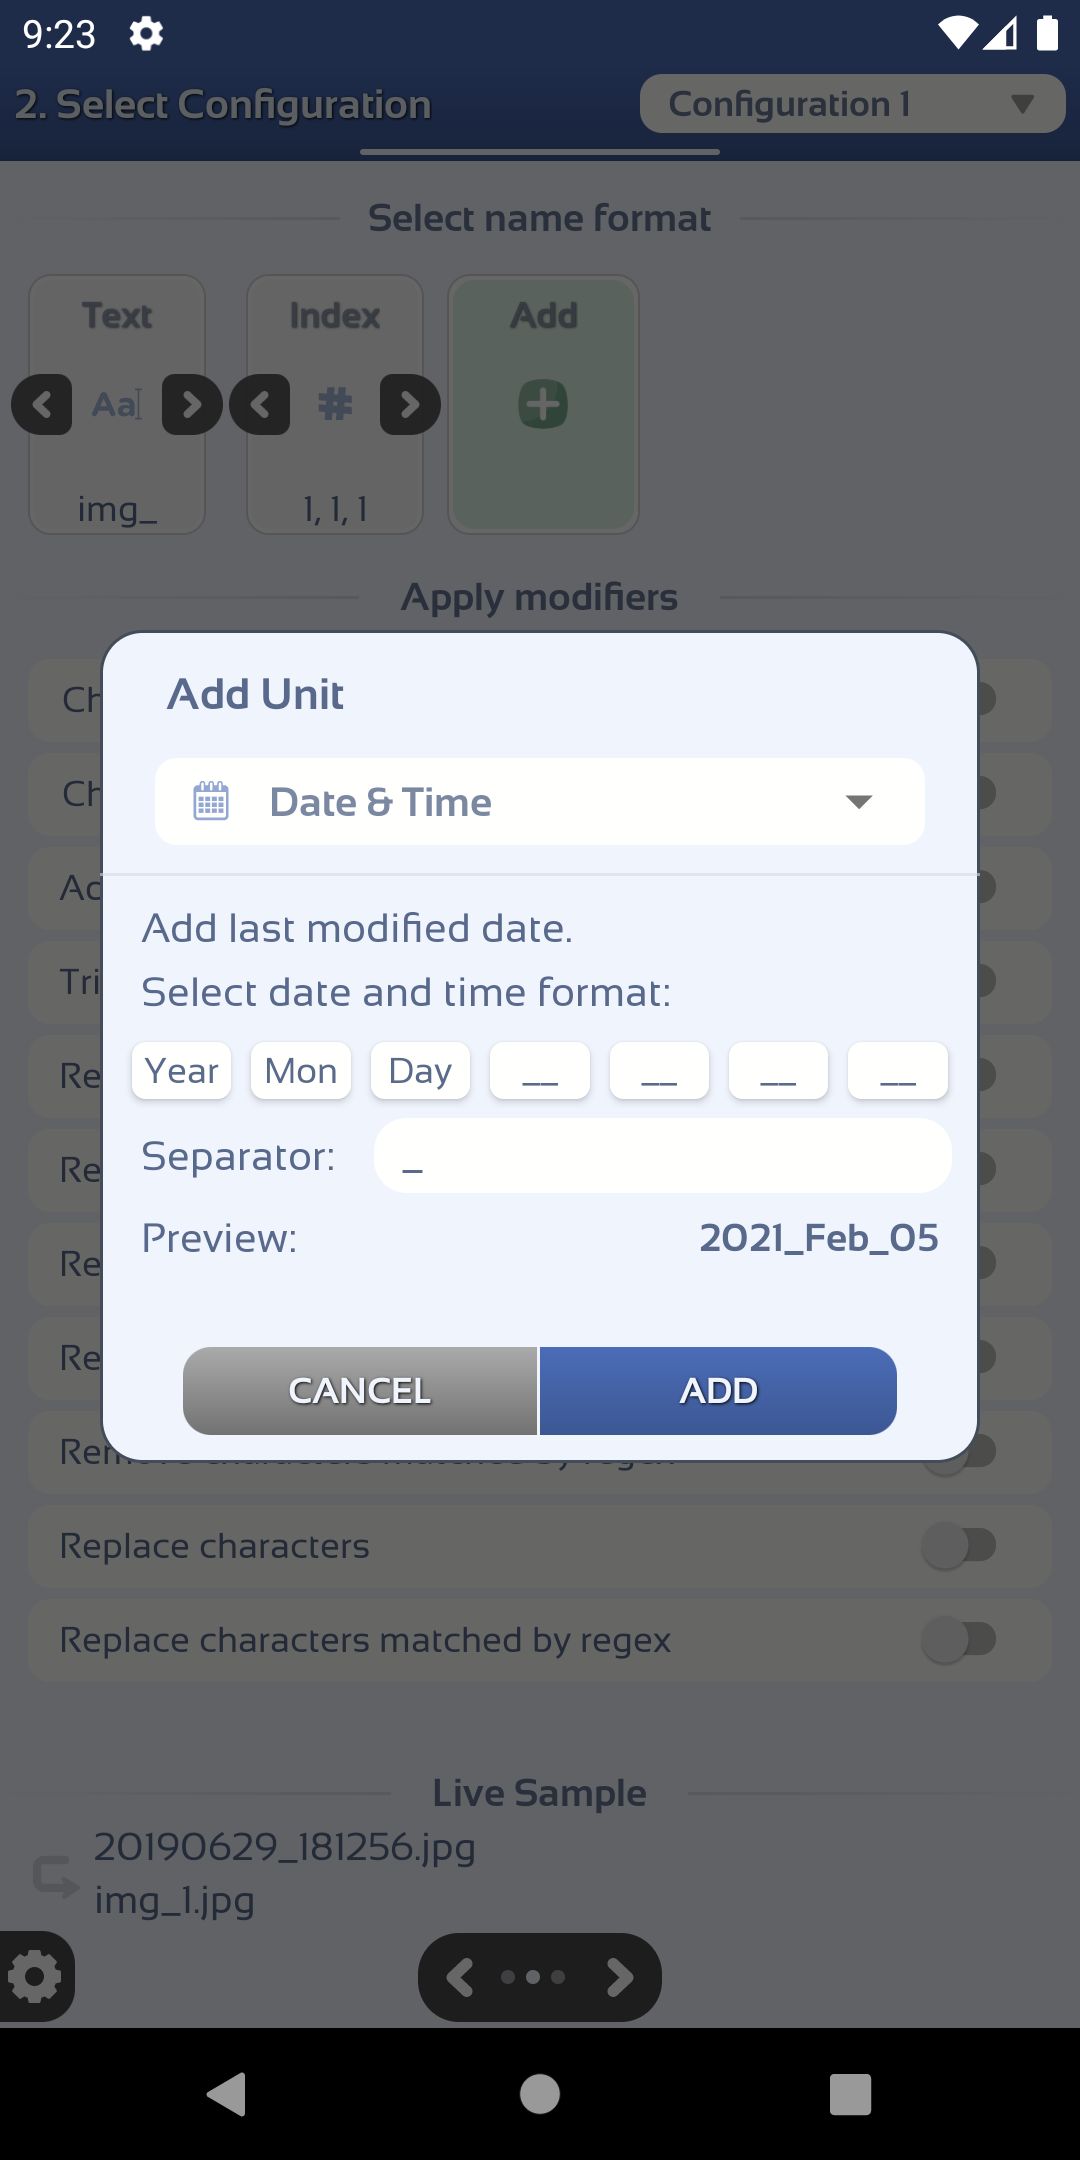Image resolution: width=1080 pixels, height=2160 pixels.
Task: Move Text unit right with its arrow
Action: click(x=192, y=404)
